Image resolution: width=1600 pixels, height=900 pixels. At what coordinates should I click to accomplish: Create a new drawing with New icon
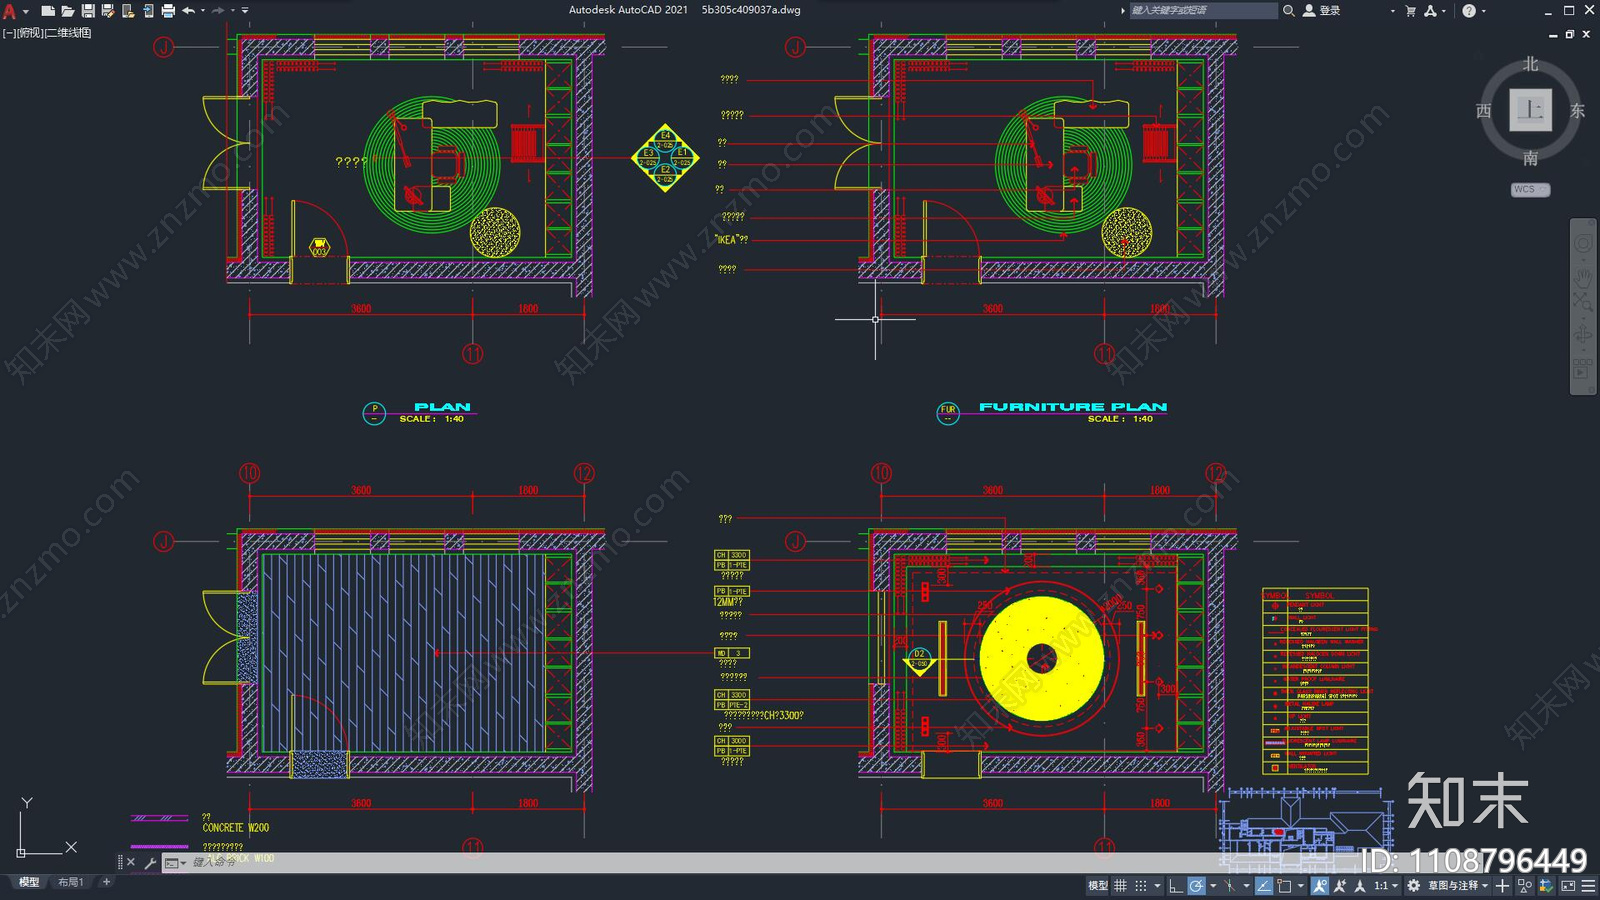[48, 11]
